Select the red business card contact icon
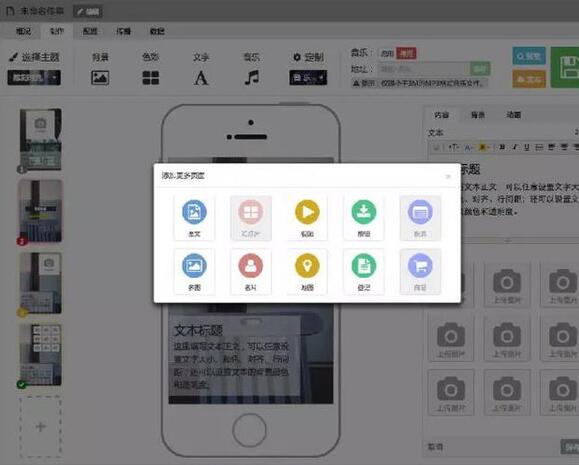The image size is (579, 465). click(251, 271)
